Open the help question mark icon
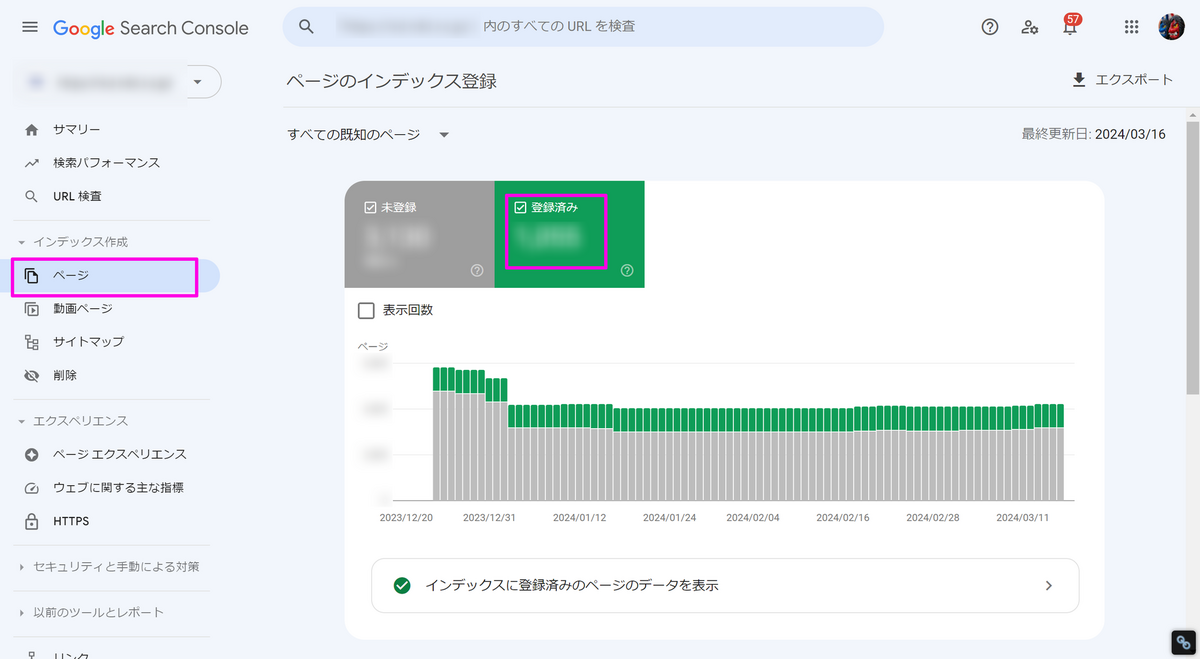This screenshot has width=1200, height=659. click(990, 27)
